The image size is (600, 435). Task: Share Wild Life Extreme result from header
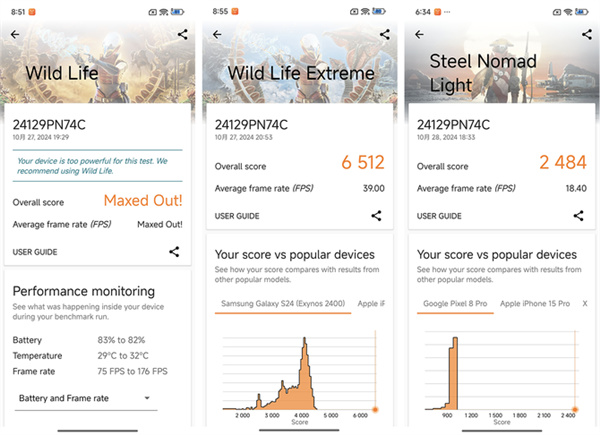[x=384, y=34]
